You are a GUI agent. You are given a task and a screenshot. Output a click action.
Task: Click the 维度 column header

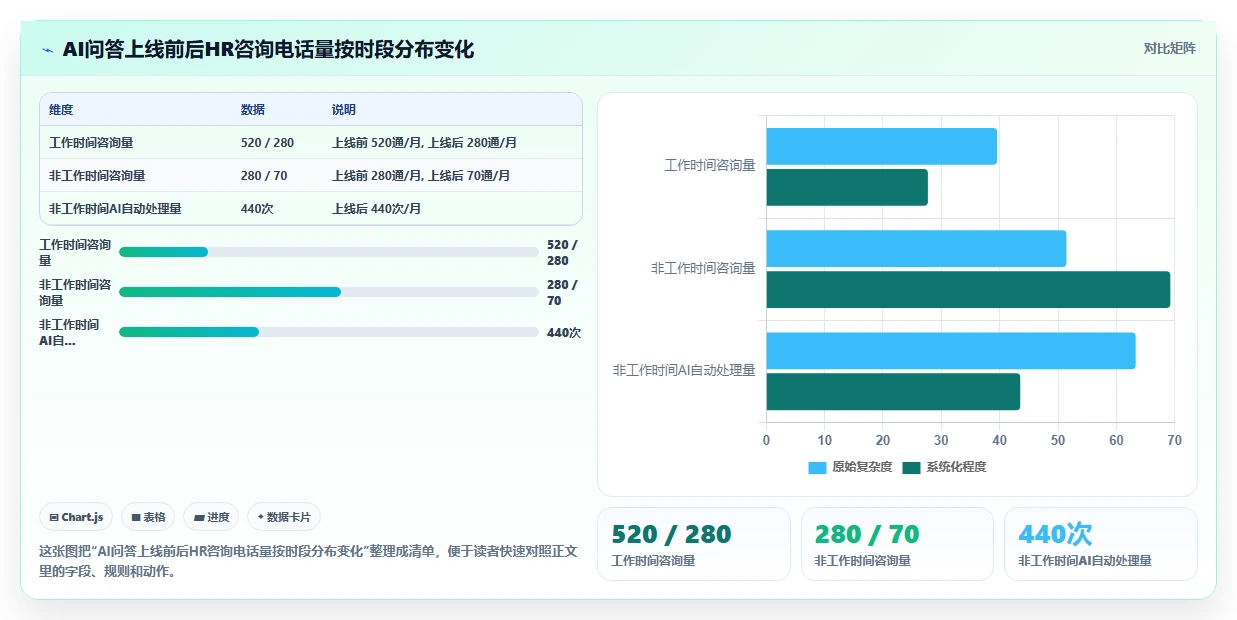[x=61, y=110]
